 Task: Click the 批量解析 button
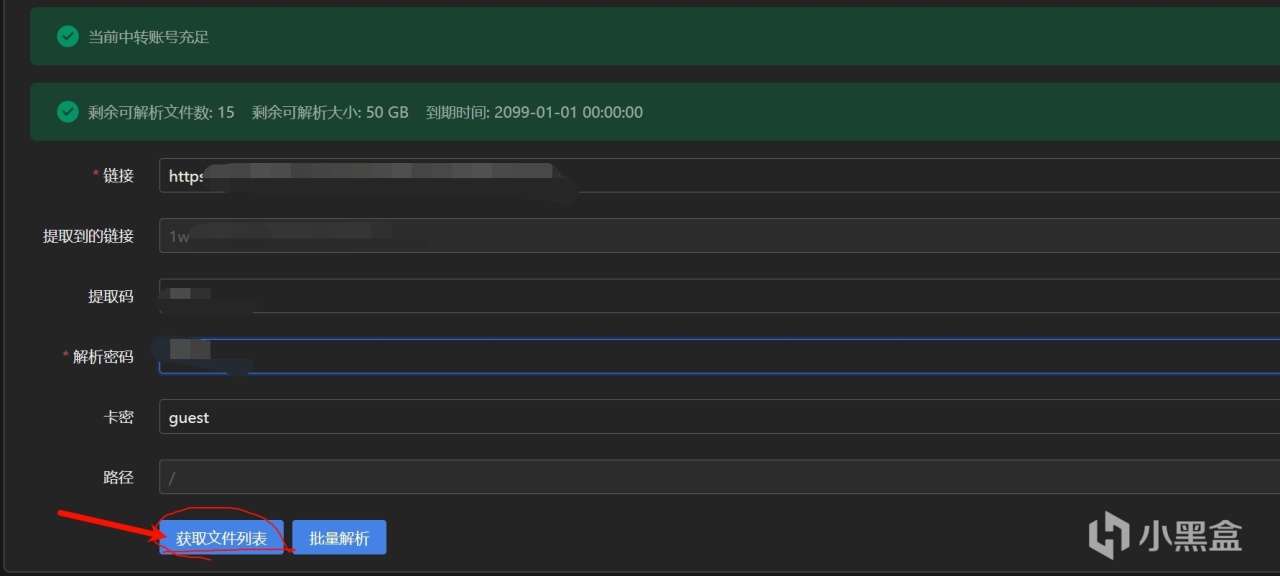coord(339,538)
